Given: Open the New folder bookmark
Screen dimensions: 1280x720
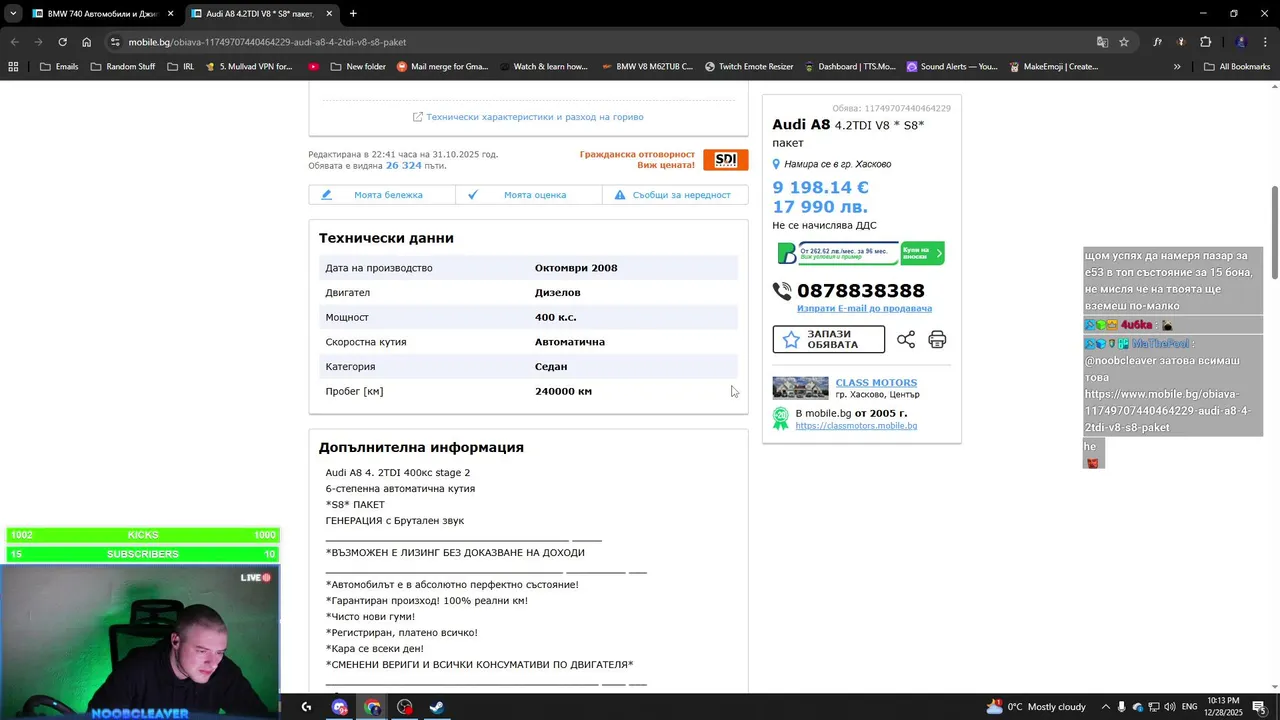Looking at the screenshot, I should [x=358, y=67].
